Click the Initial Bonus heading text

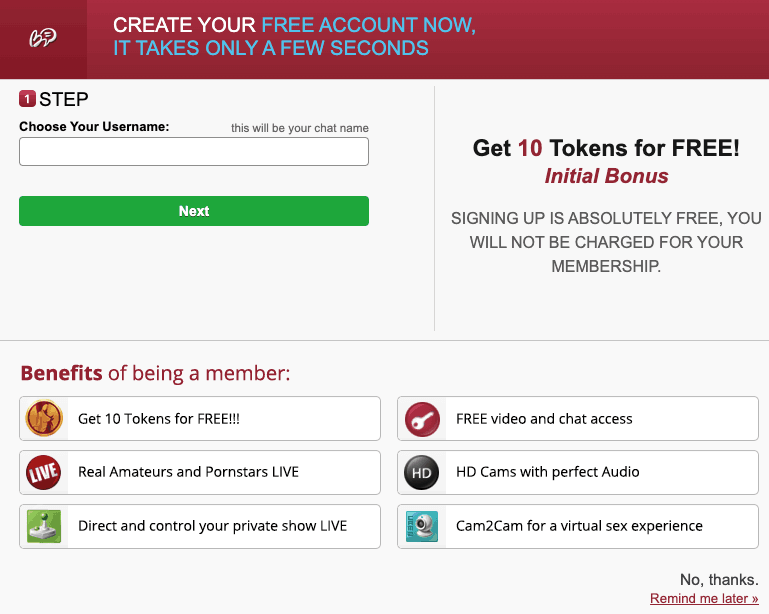606,176
